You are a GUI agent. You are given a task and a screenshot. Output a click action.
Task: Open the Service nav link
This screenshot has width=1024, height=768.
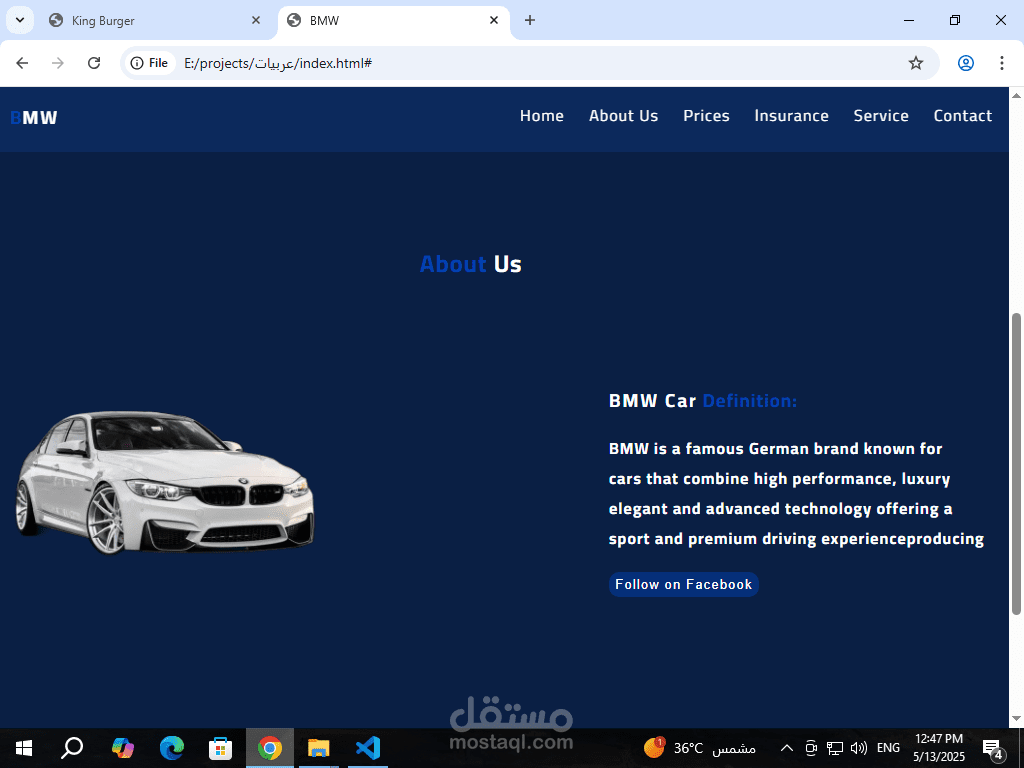point(880,116)
